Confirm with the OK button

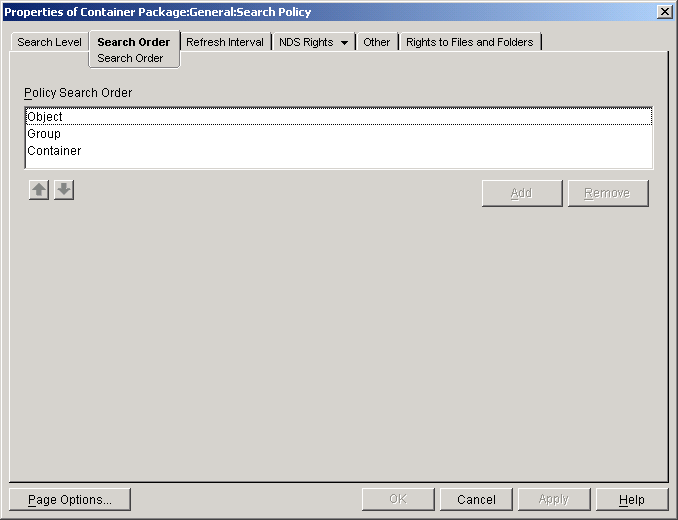[398, 500]
